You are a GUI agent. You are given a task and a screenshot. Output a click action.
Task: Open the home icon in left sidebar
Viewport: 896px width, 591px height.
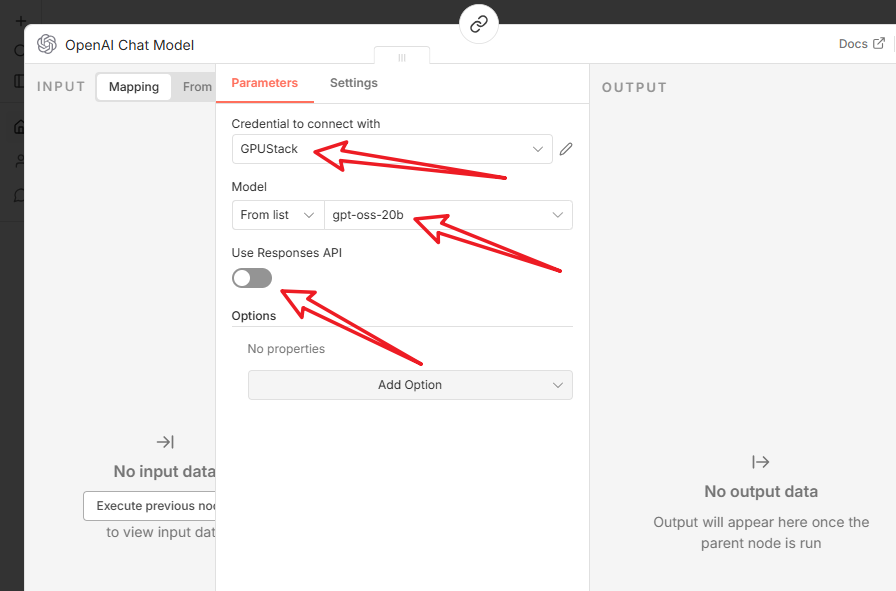(x=19, y=127)
